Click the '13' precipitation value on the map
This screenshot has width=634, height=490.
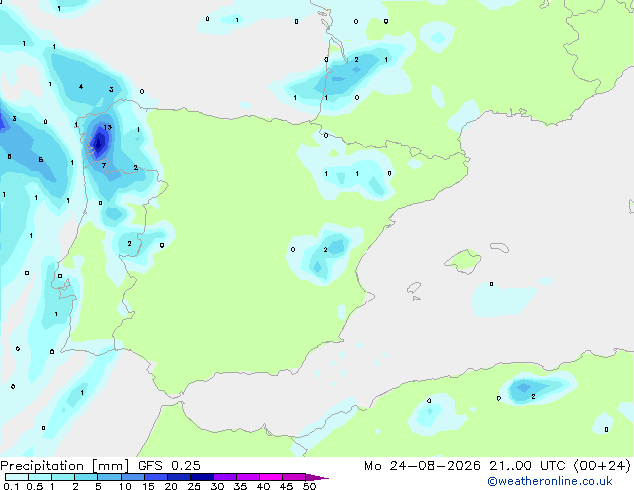(107, 127)
